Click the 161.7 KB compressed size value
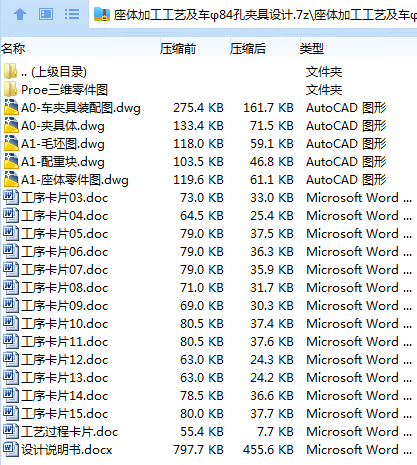This screenshot has width=417, height=465. [268, 108]
